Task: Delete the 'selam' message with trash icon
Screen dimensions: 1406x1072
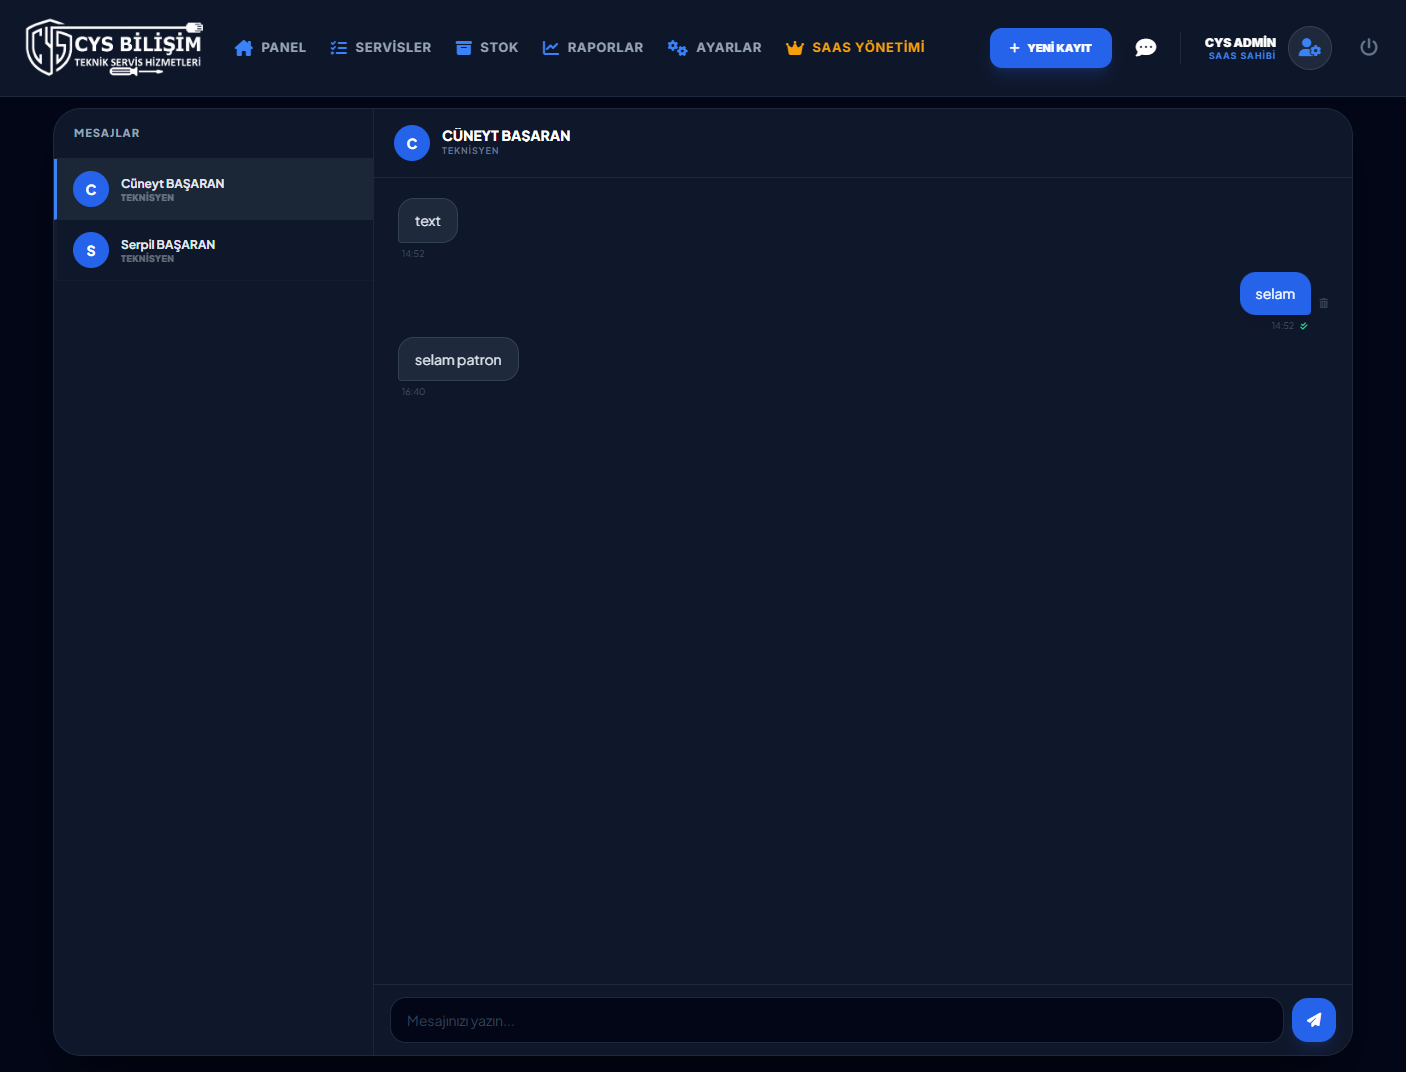Action: (x=1324, y=303)
